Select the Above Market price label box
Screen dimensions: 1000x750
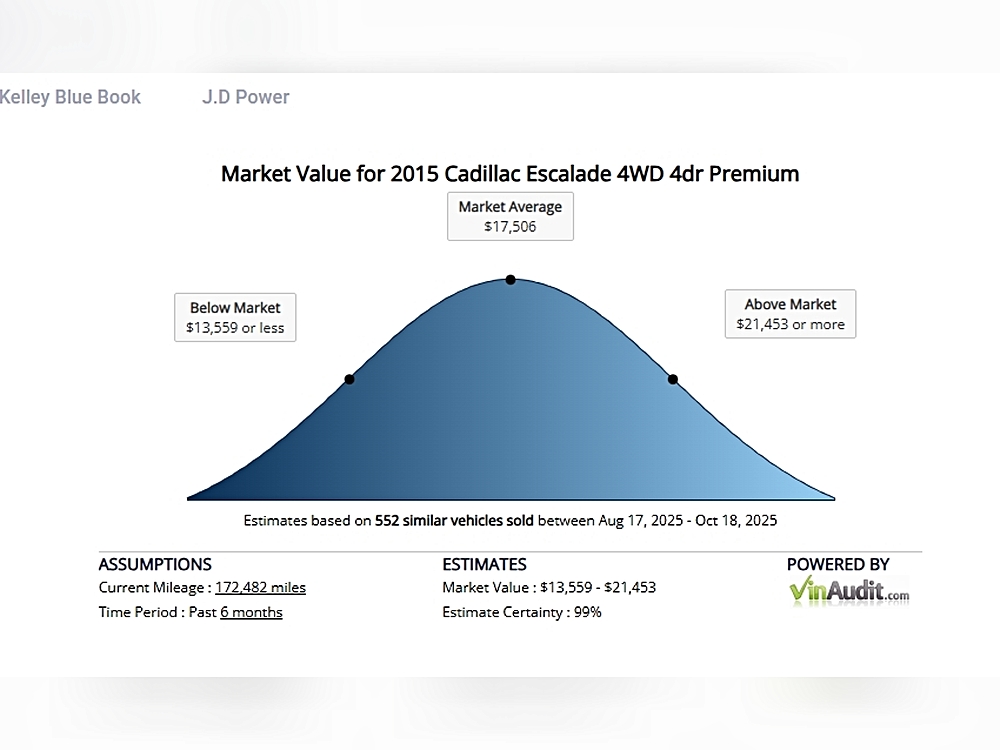(x=790, y=314)
